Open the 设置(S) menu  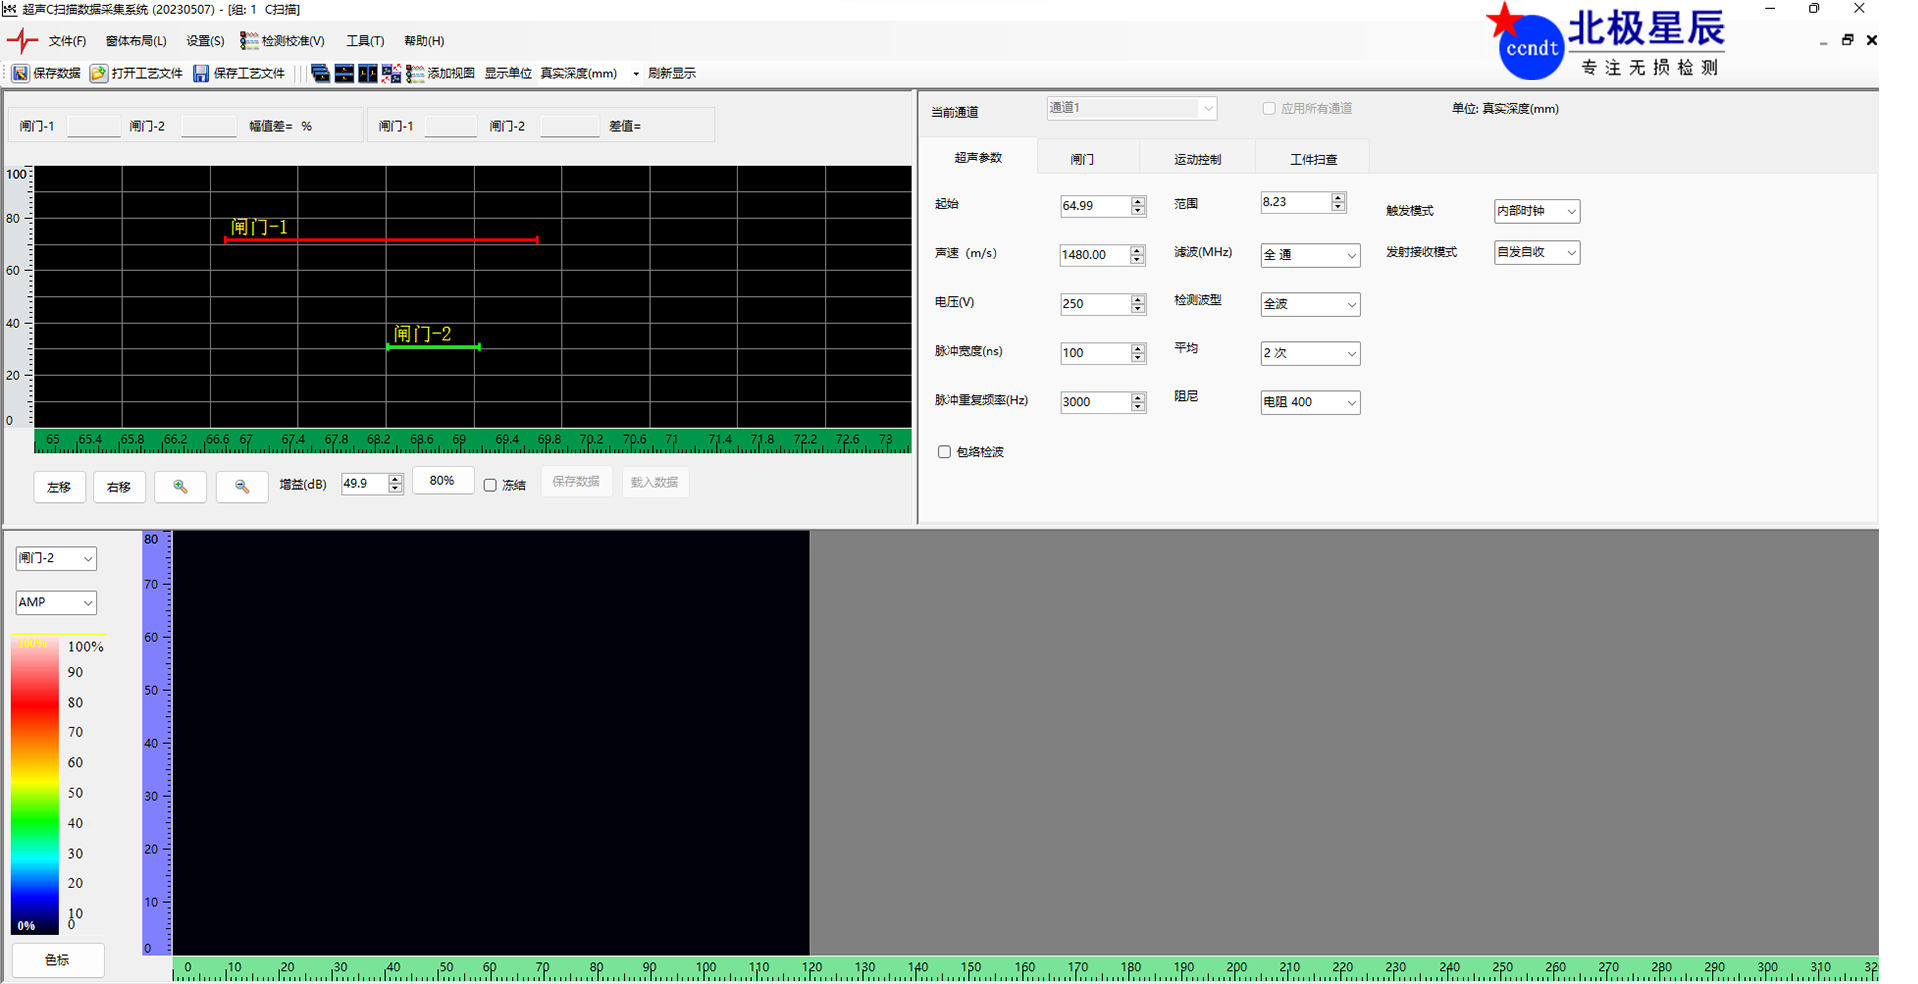pyautogui.click(x=205, y=41)
